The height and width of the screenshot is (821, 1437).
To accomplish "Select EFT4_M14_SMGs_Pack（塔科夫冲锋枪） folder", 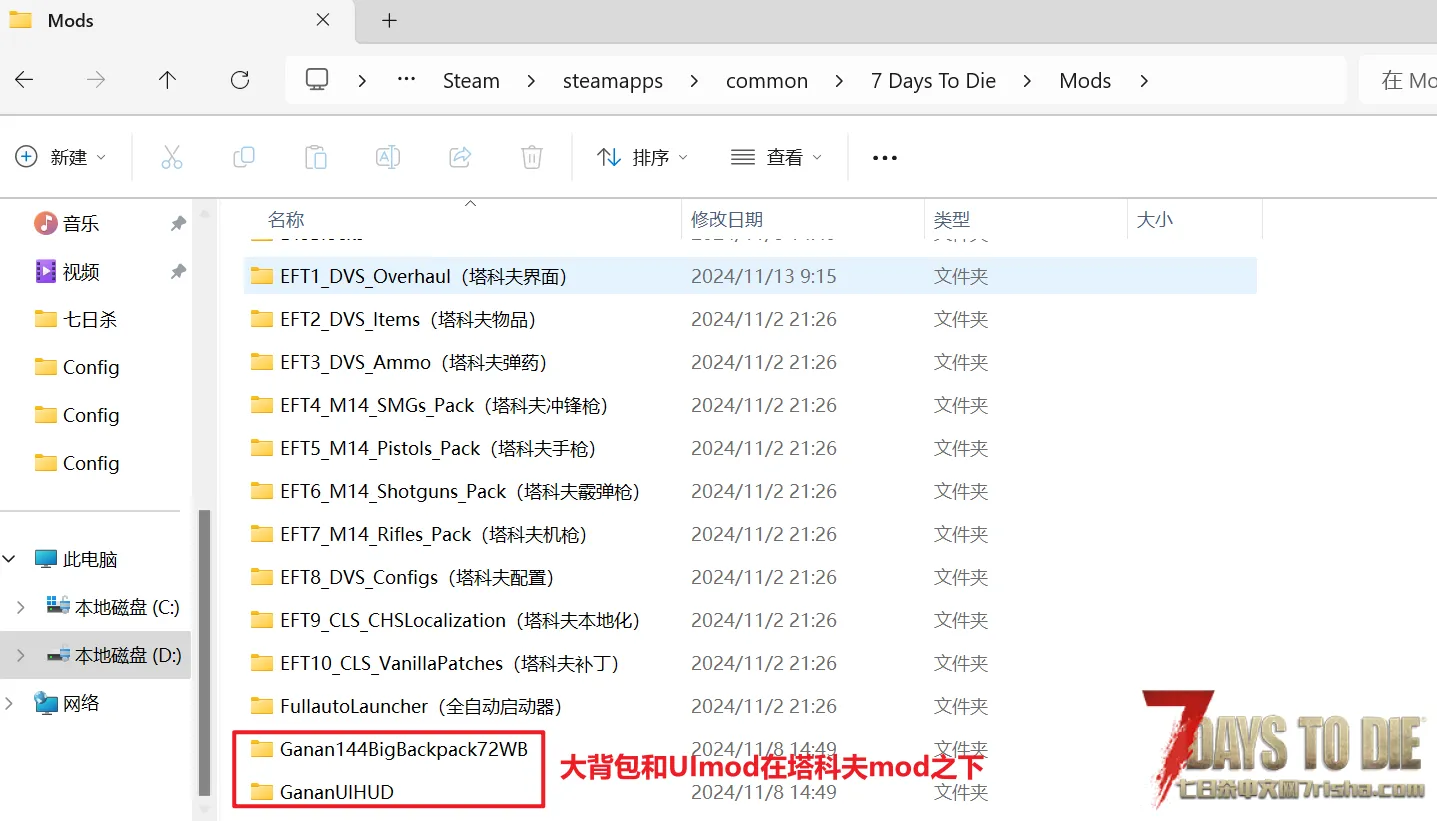I will point(750,405).
